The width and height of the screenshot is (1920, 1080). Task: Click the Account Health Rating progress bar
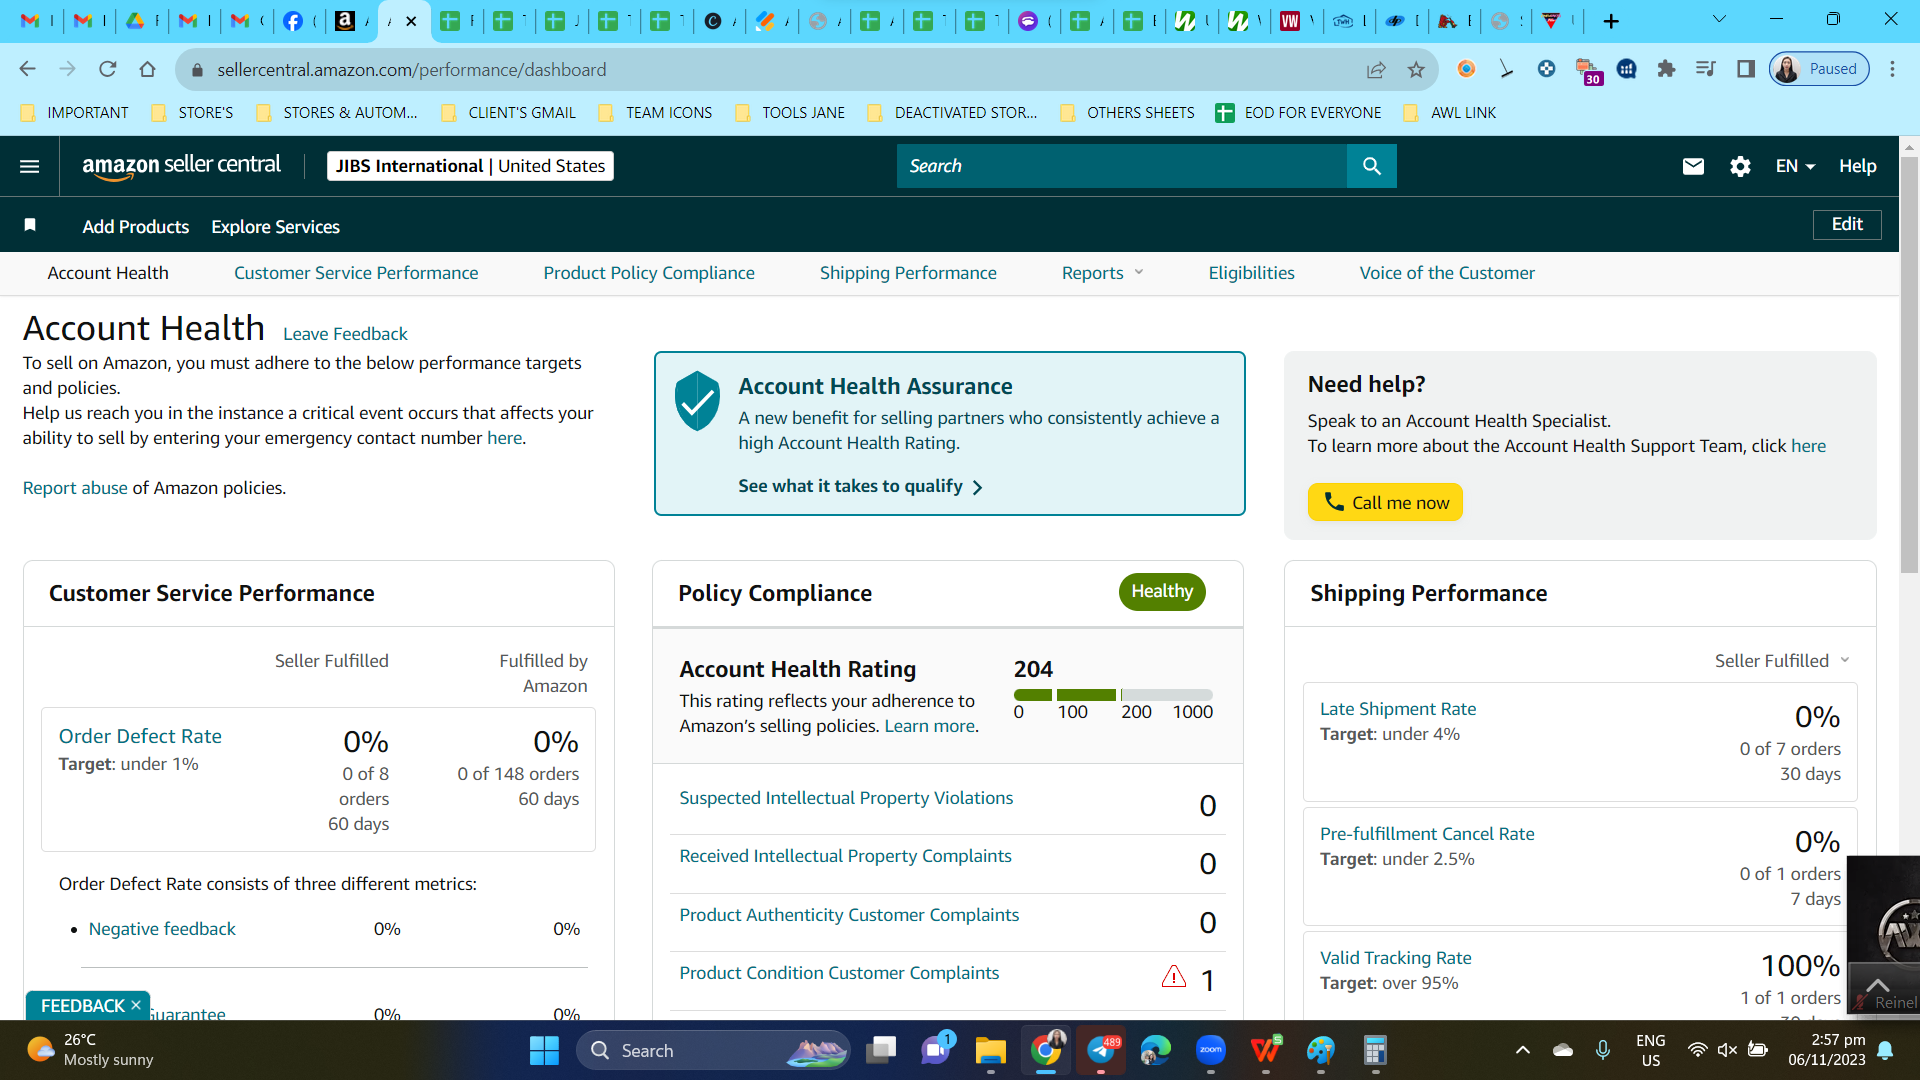[1113, 695]
